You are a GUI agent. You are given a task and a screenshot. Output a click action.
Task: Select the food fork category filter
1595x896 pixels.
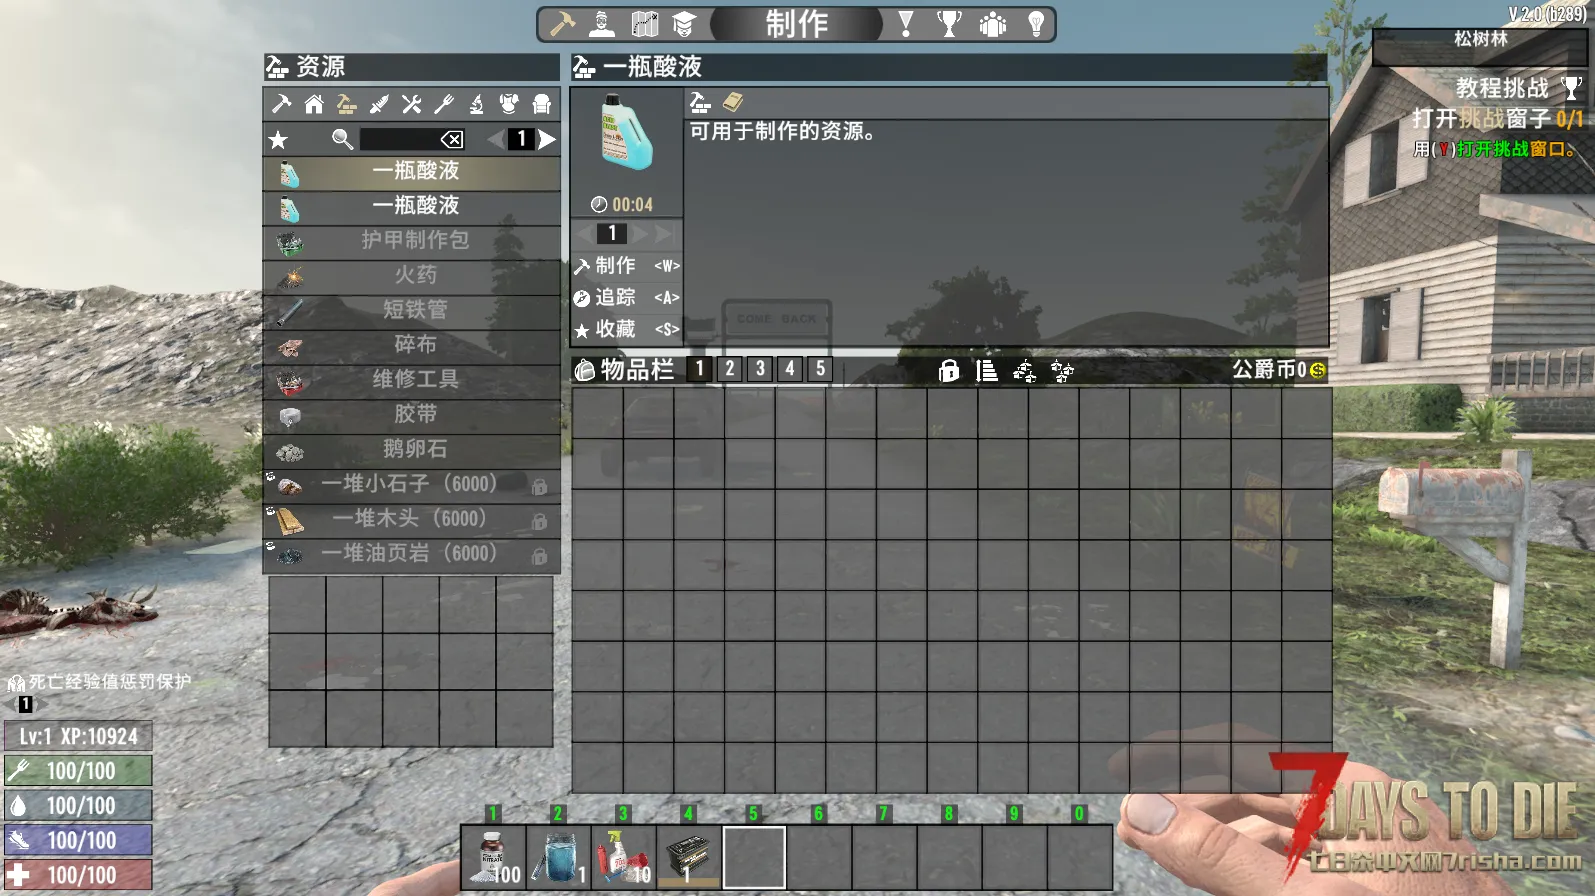(x=444, y=104)
